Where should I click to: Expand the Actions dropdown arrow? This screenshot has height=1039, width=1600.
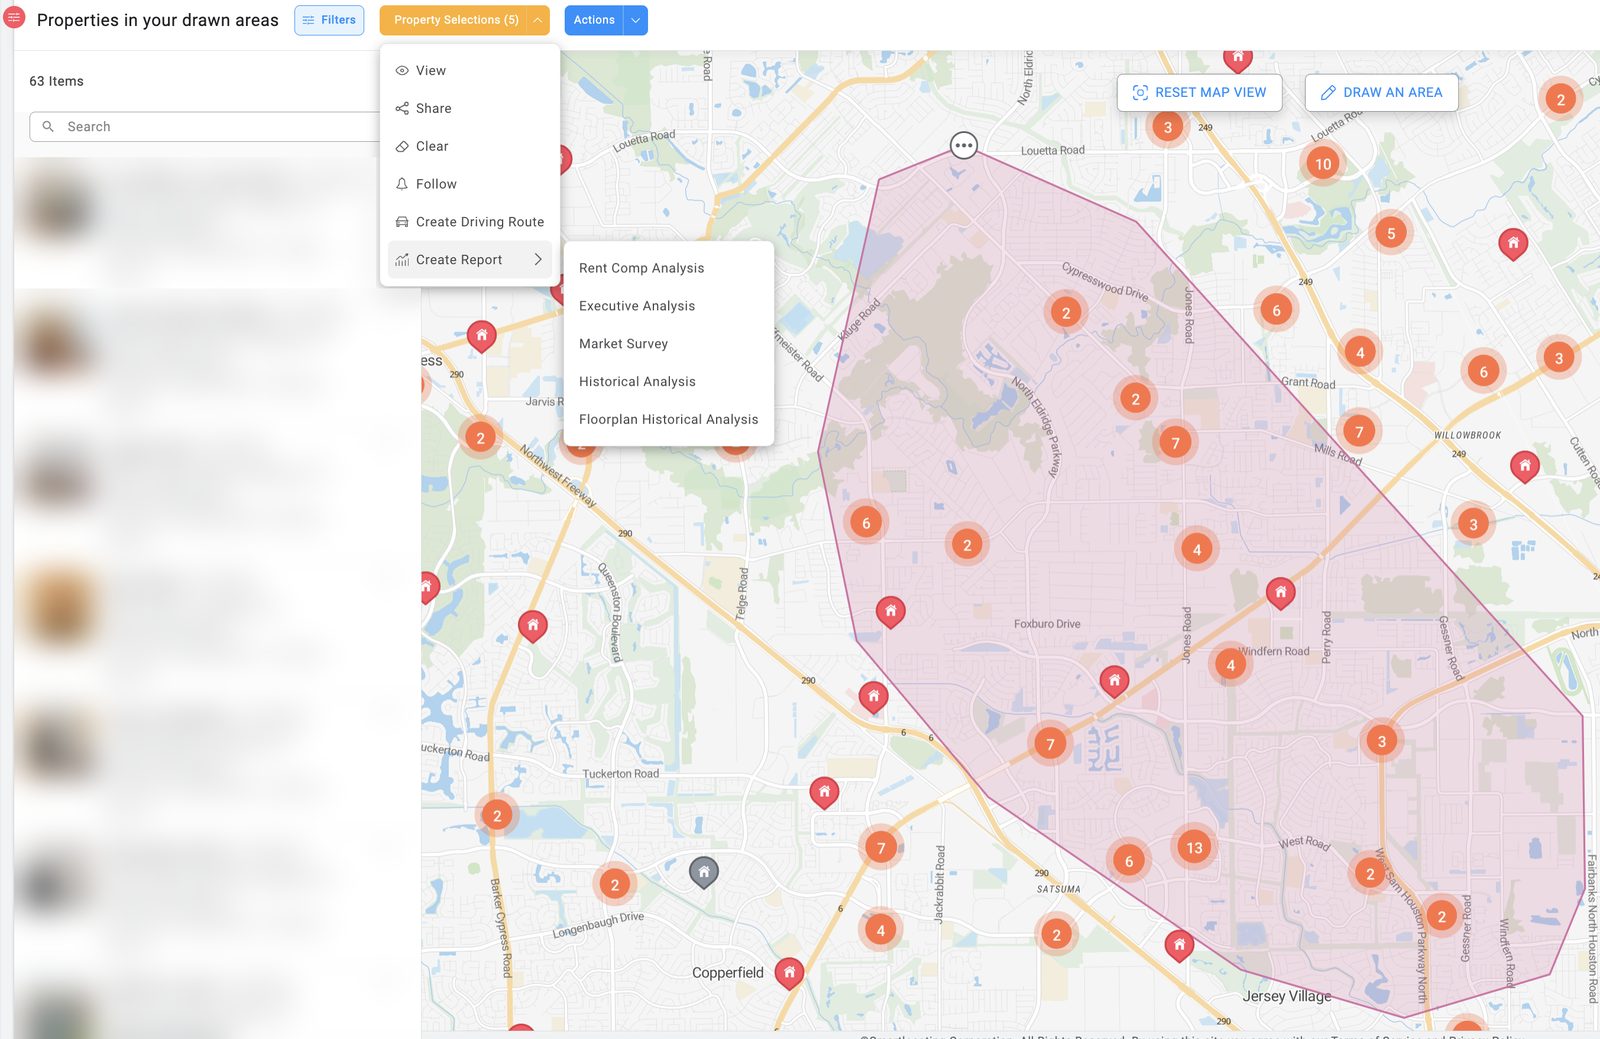click(x=636, y=20)
